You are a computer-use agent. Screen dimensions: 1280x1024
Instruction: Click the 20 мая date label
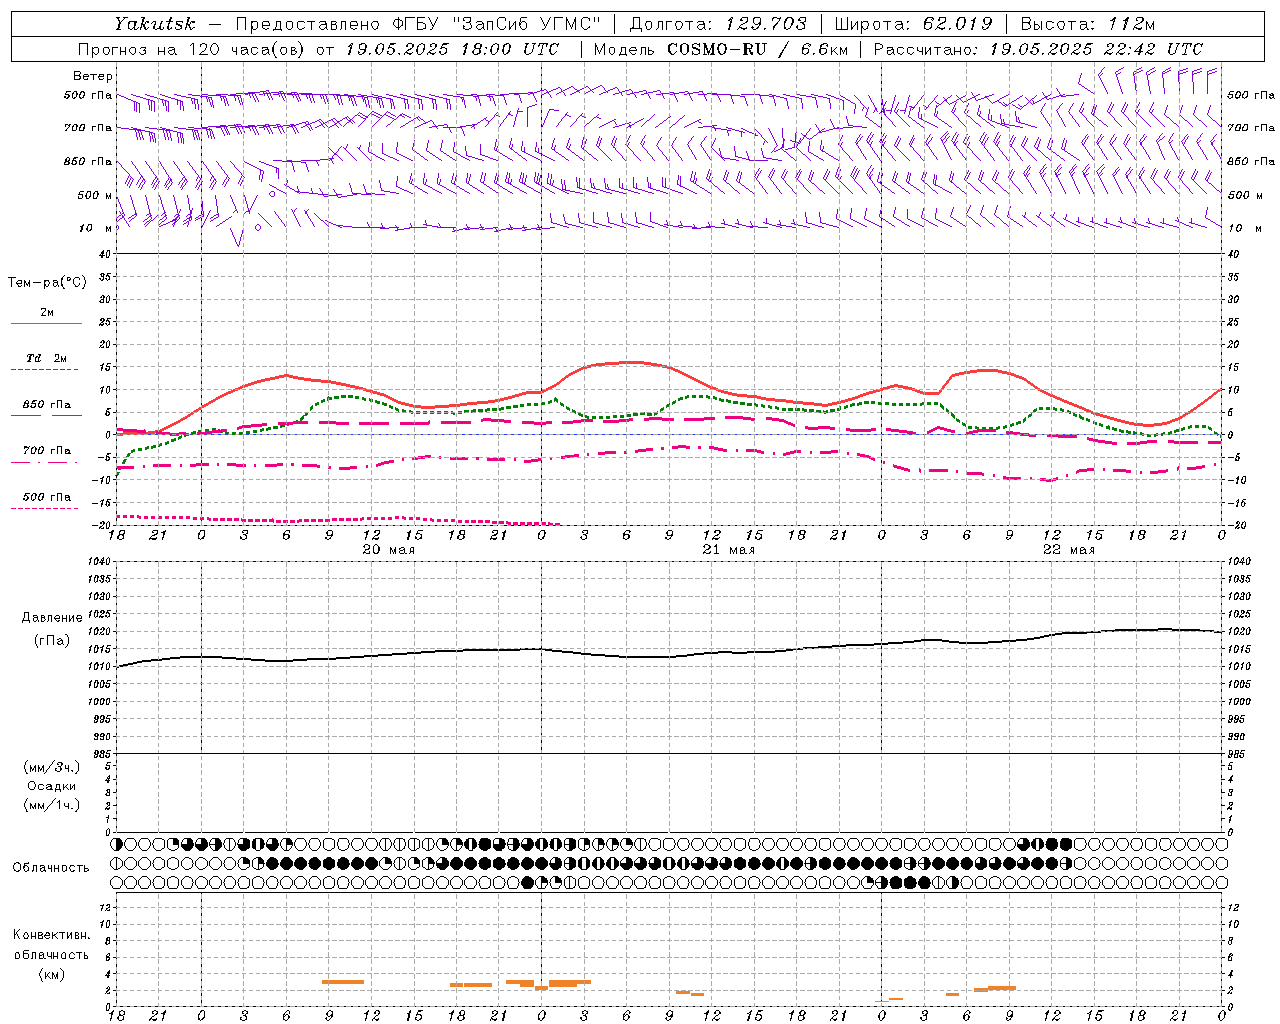pyautogui.click(x=388, y=550)
